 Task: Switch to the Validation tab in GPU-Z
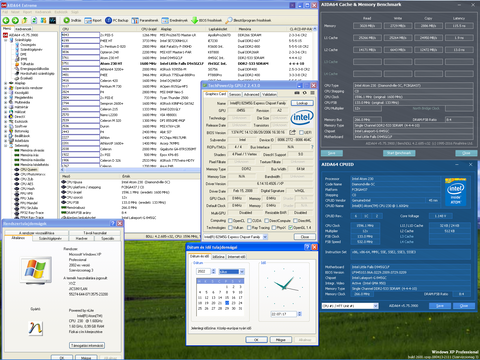[269, 94]
